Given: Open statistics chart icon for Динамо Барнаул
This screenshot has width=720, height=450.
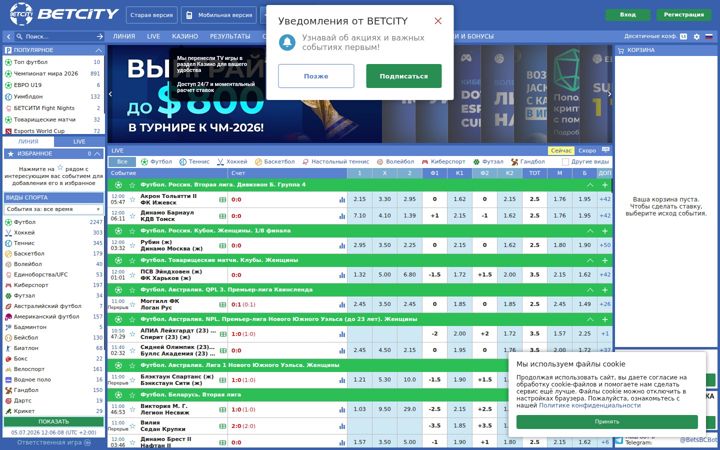Looking at the screenshot, I should tap(342, 216).
